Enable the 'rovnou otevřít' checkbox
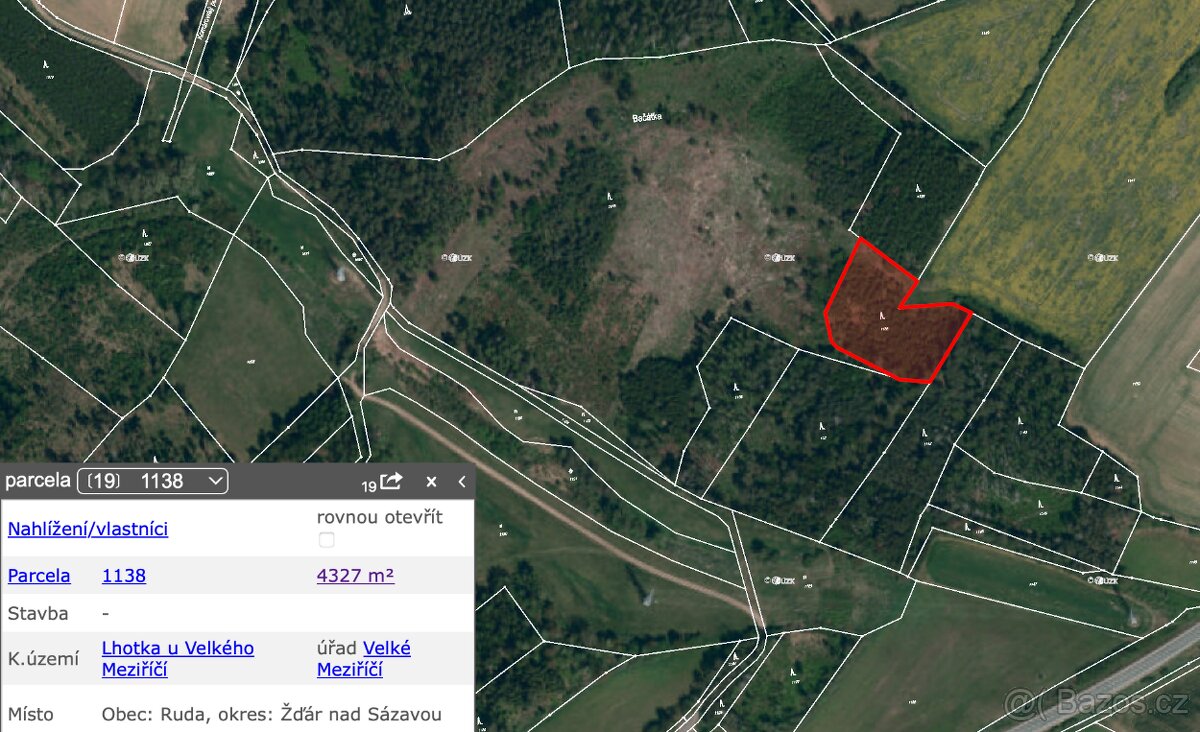 coord(326,540)
